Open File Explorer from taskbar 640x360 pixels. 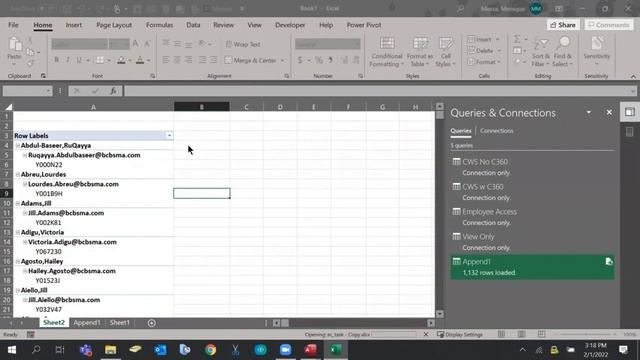click(x=111, y=350)
